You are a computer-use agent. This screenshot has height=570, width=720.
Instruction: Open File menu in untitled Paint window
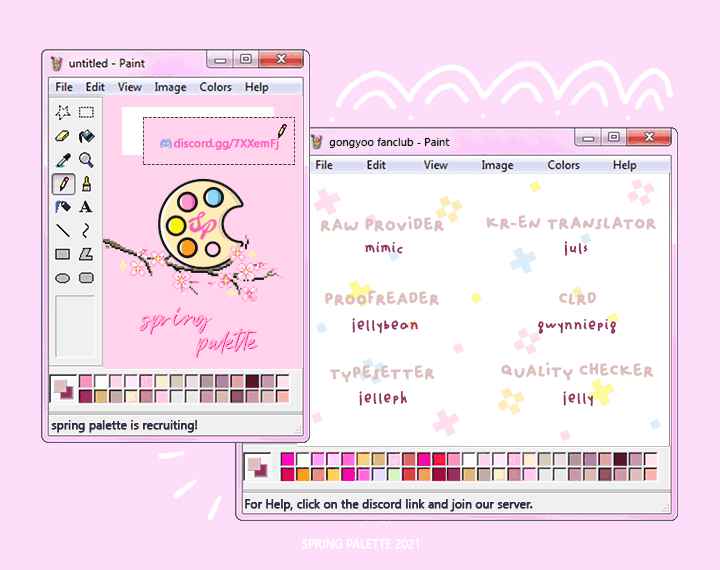click(64, 87)
